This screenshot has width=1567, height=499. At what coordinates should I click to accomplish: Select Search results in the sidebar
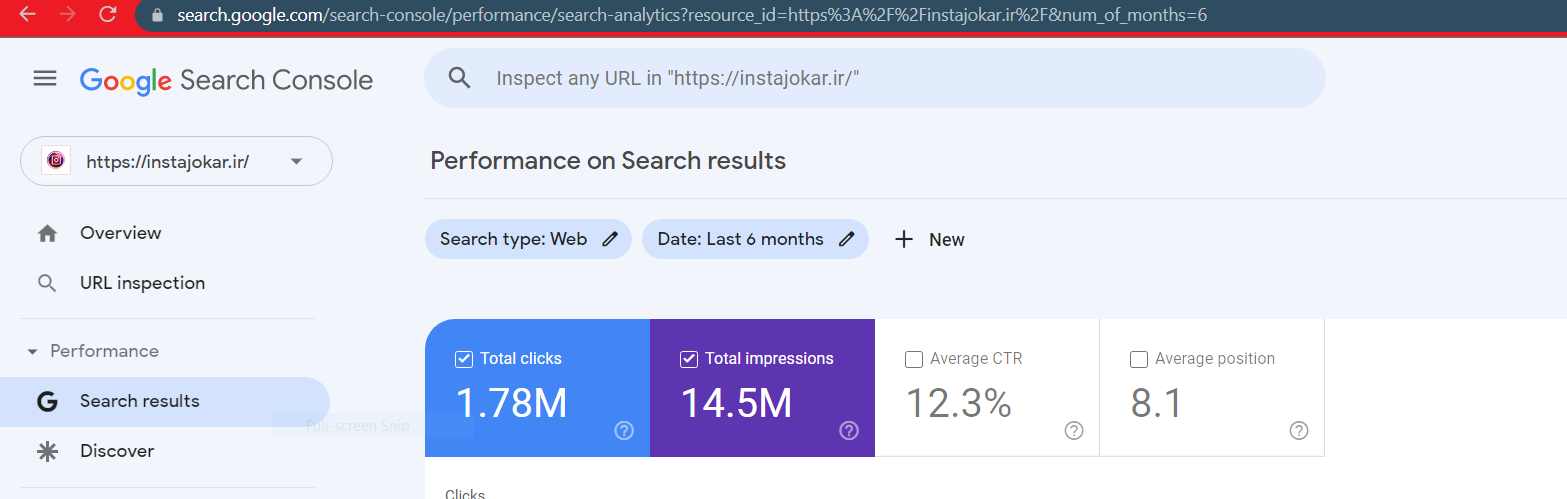pos(165,401)
